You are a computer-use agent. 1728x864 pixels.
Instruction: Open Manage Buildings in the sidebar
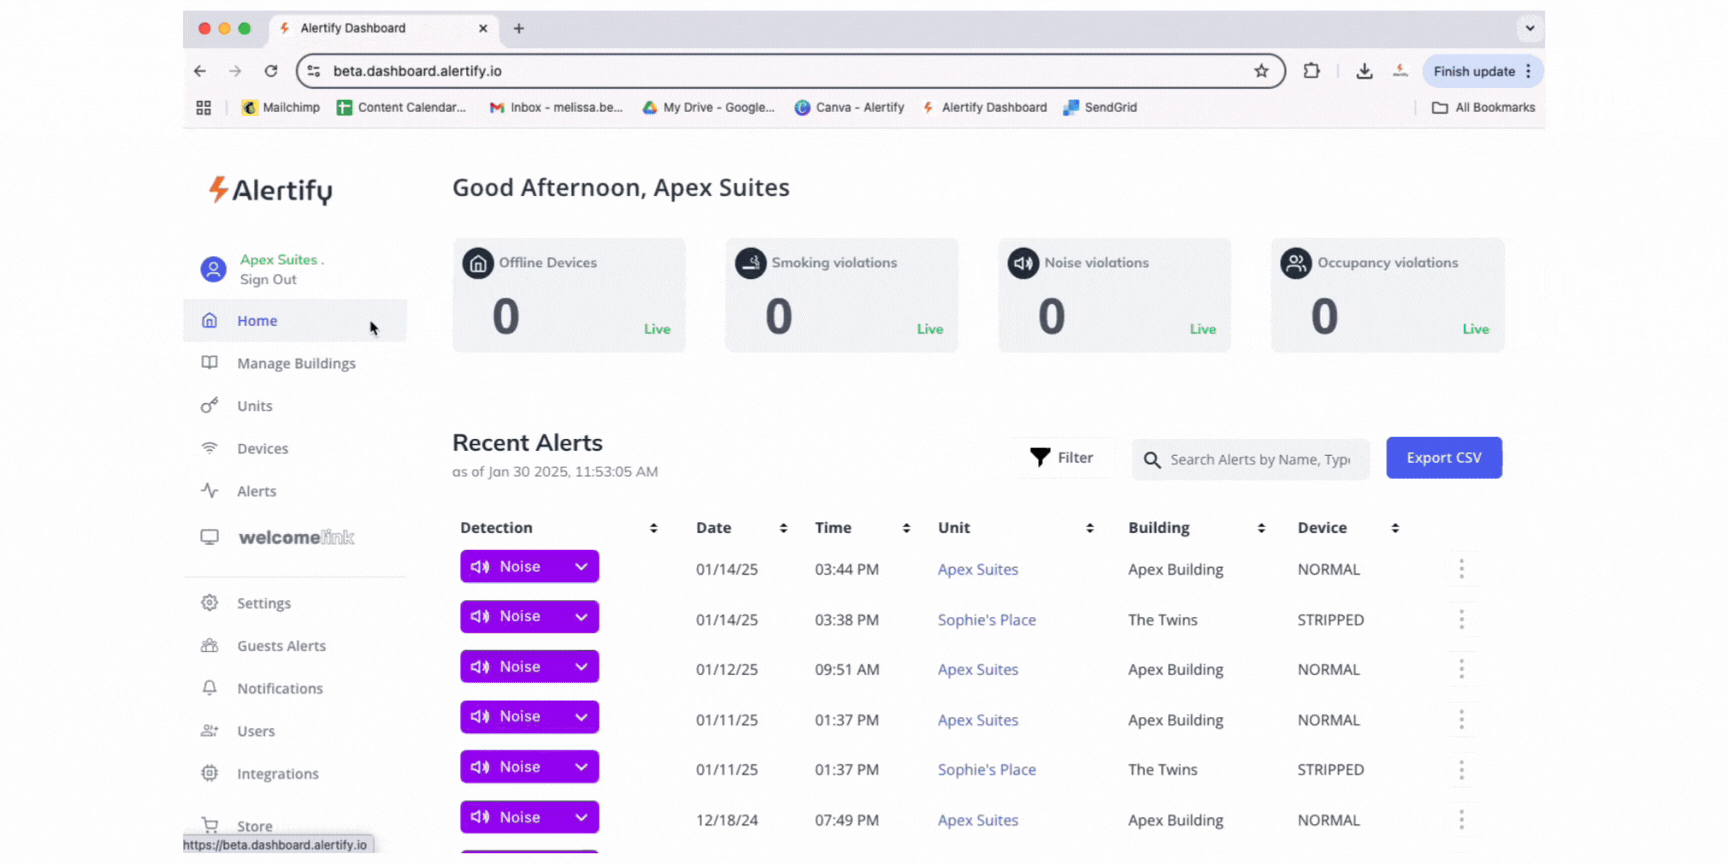coord(296,363)
